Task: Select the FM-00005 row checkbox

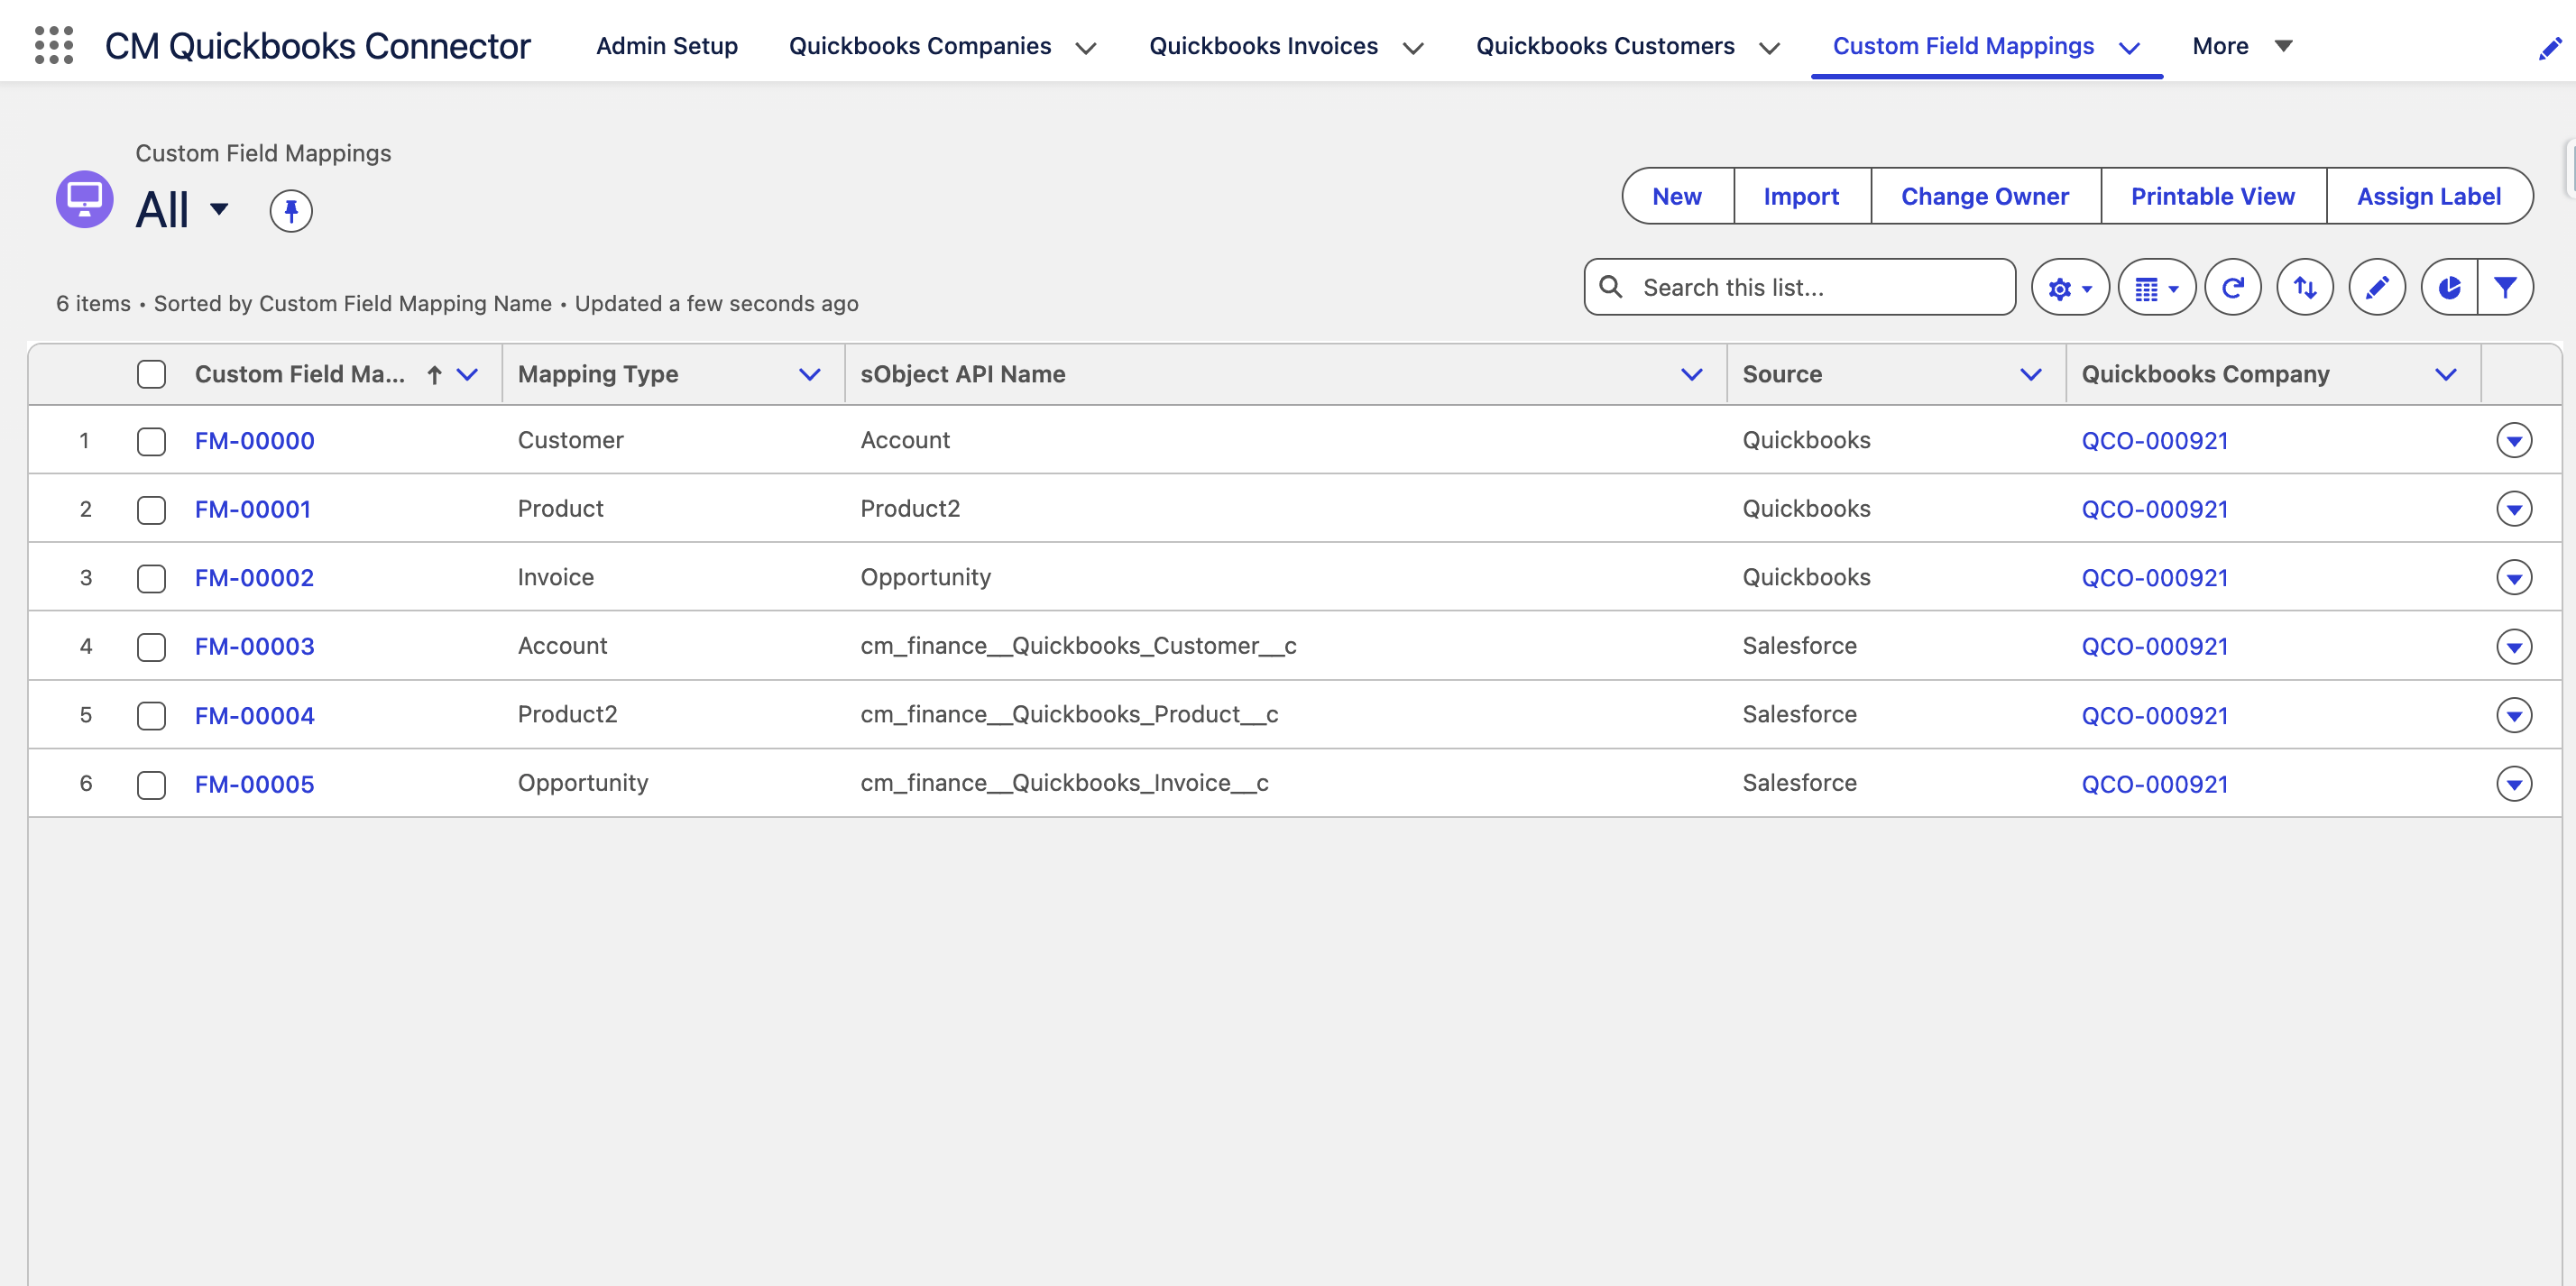Action: pyautogui.click(x=151, y=784)
